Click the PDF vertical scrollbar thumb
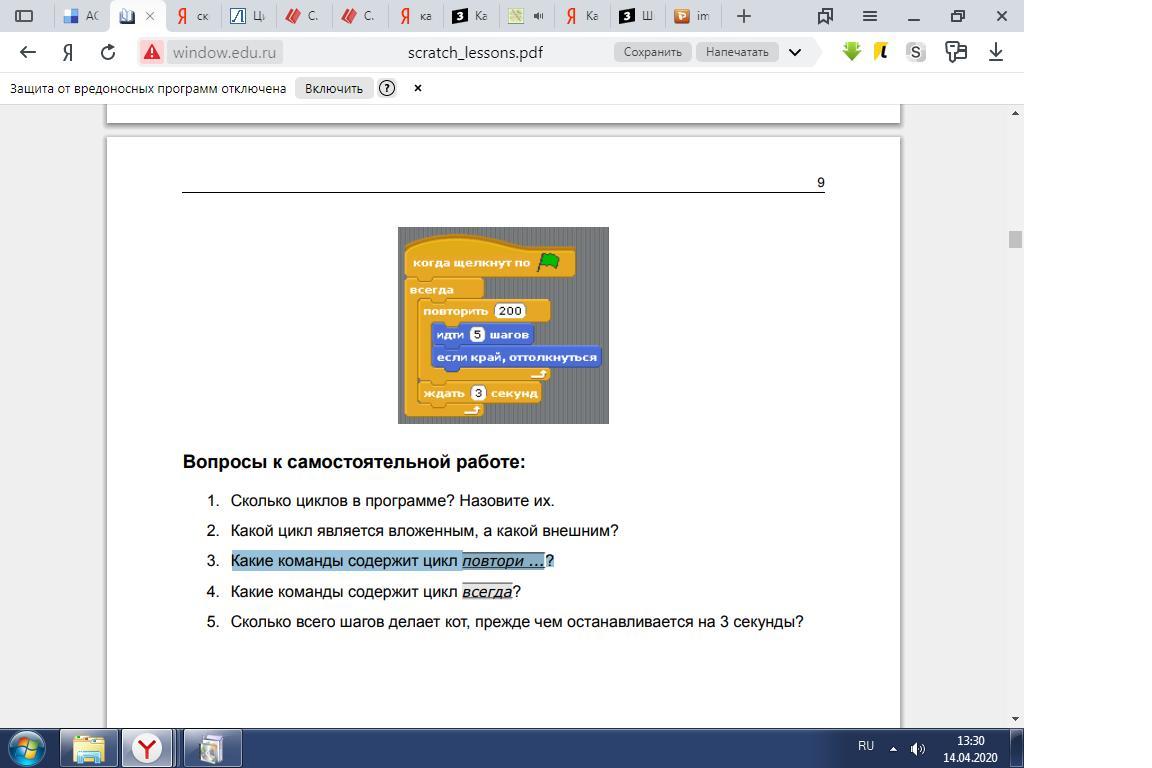 [x=1015, y=240]
